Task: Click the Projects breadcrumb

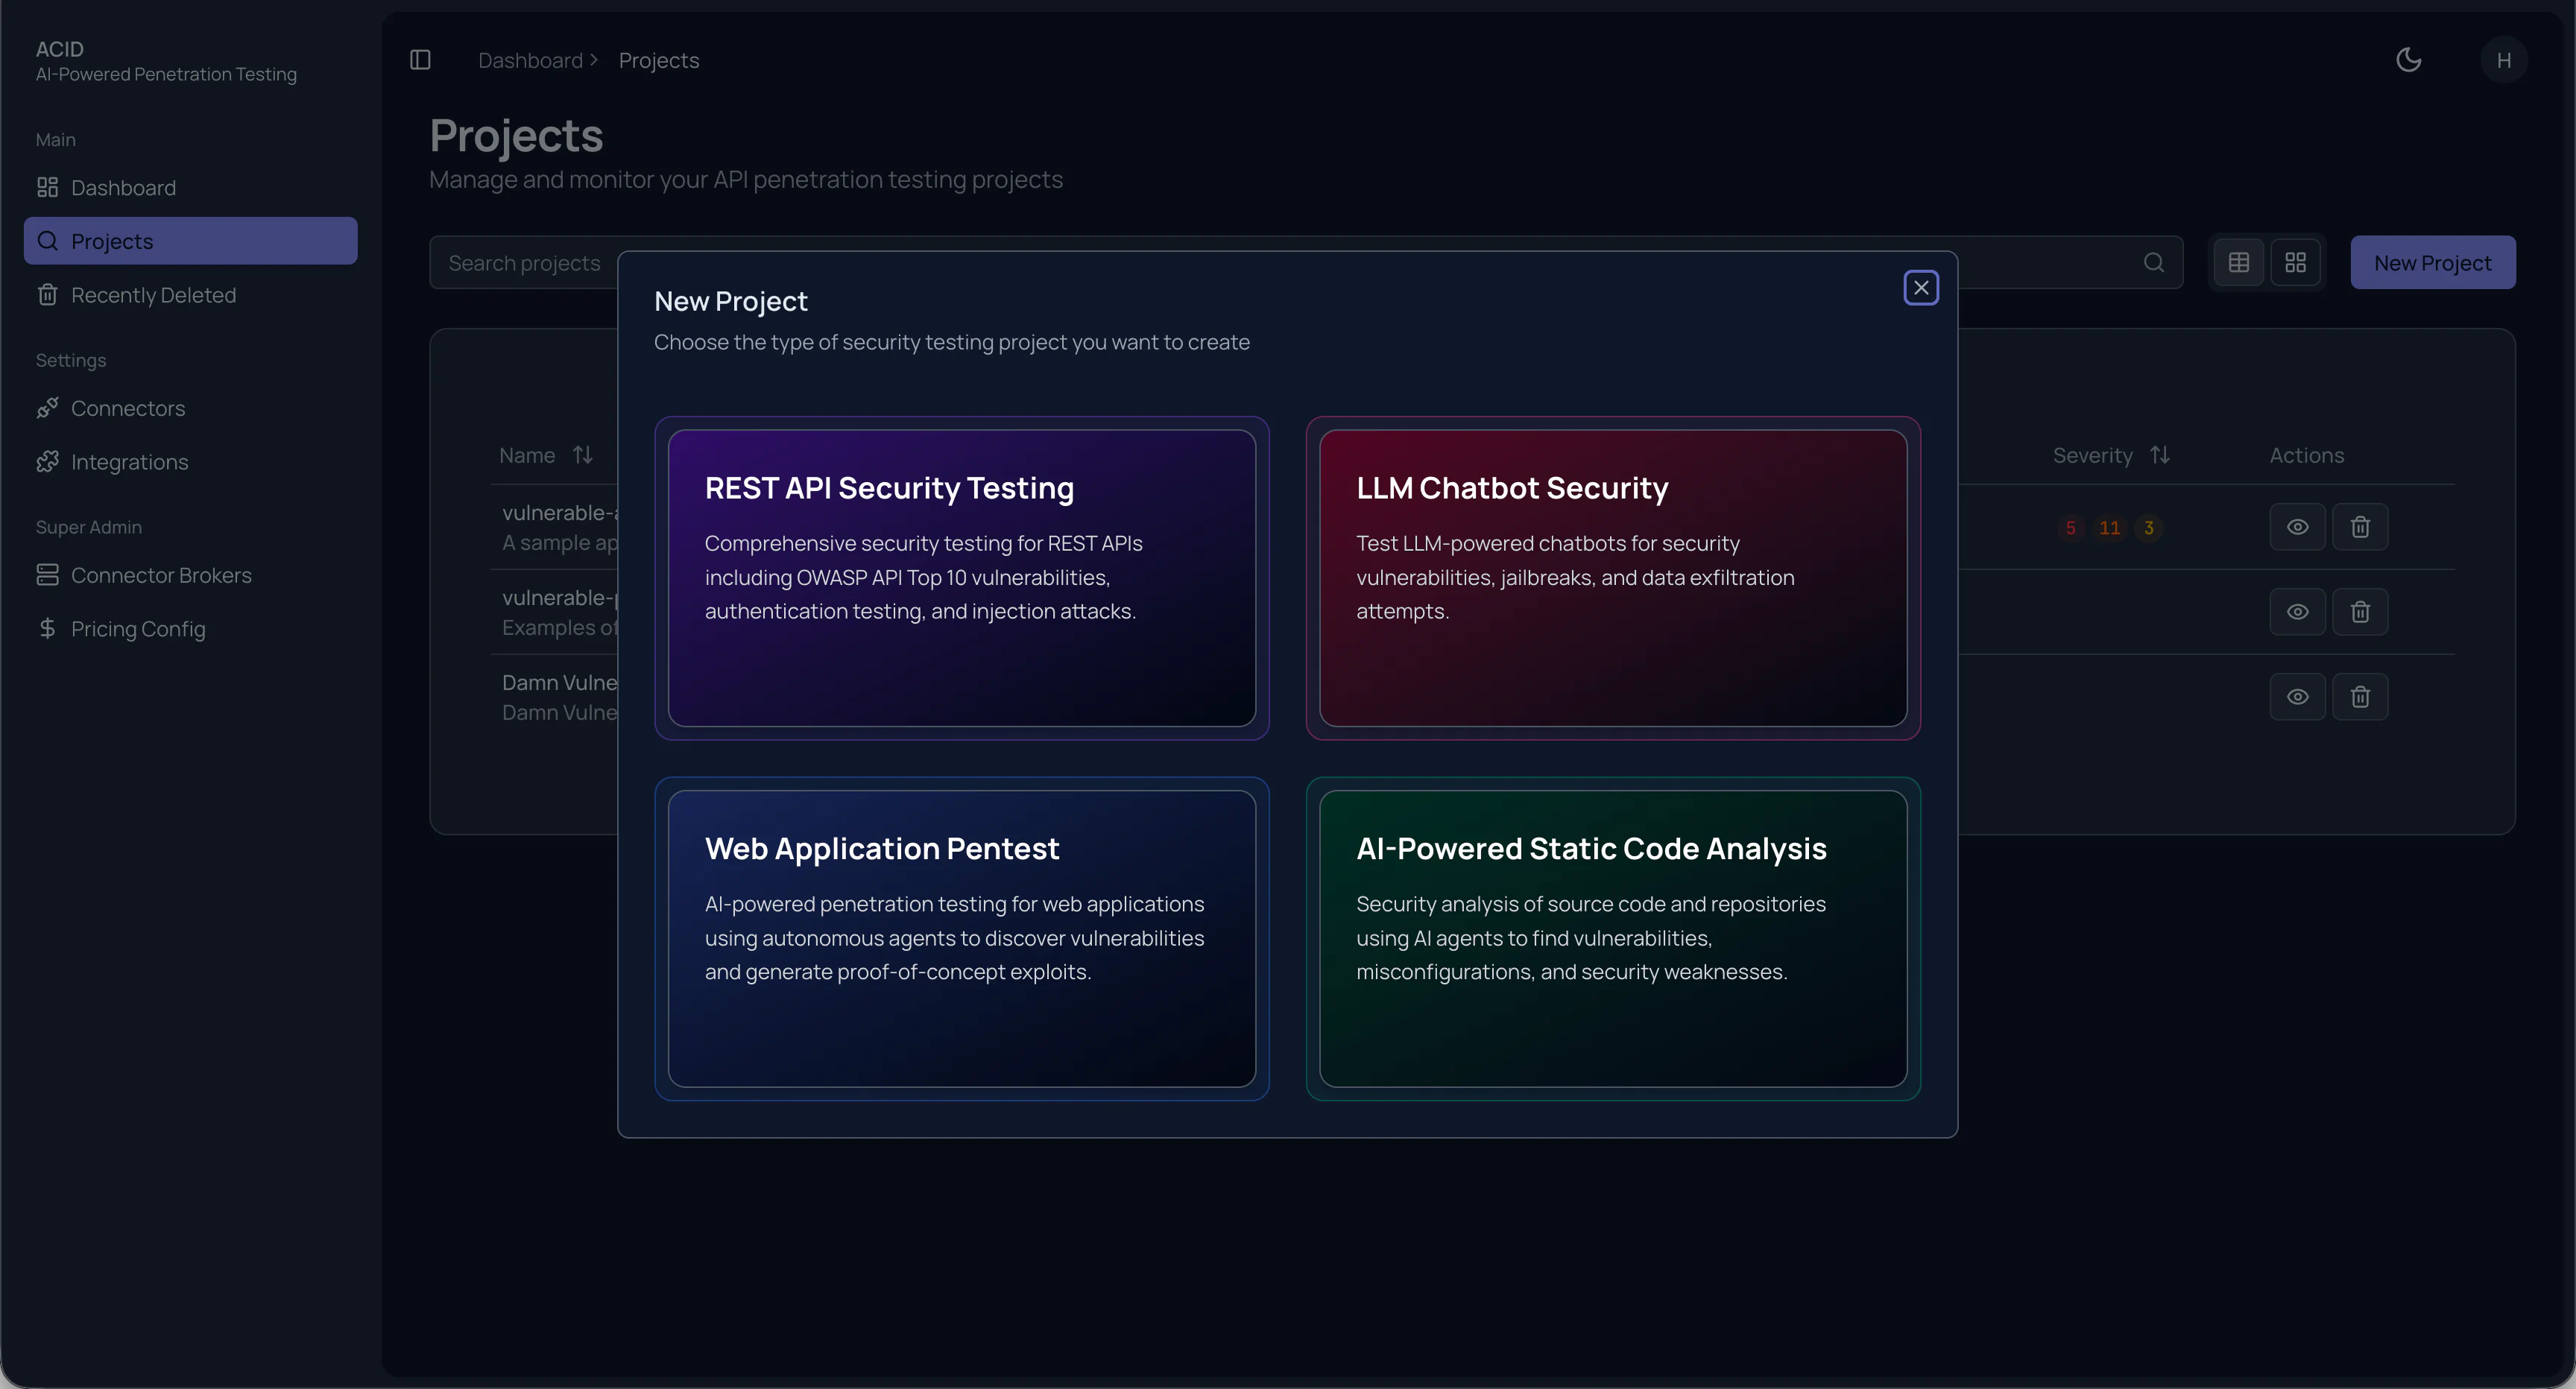Action: click(x=659, y=60)
